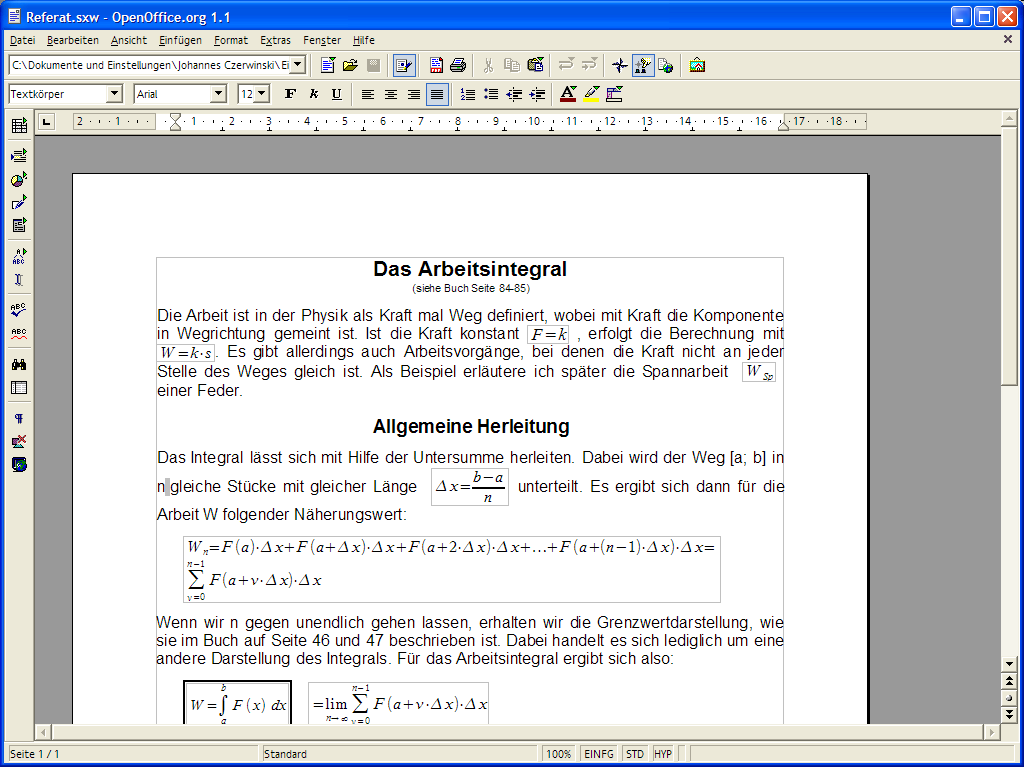Image resolution: width=1024 pixels, height=767 pixels.
Task: Toggle bold formatting button
Action: point(290,94)
